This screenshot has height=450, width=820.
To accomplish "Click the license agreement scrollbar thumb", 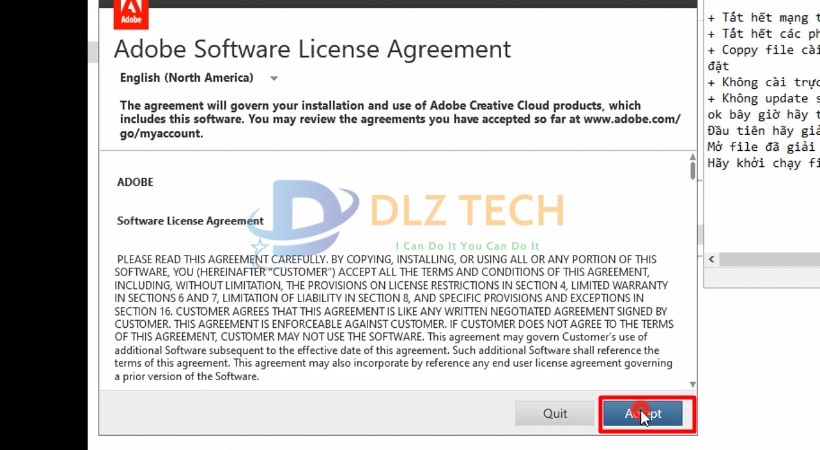I will (692, 171).
